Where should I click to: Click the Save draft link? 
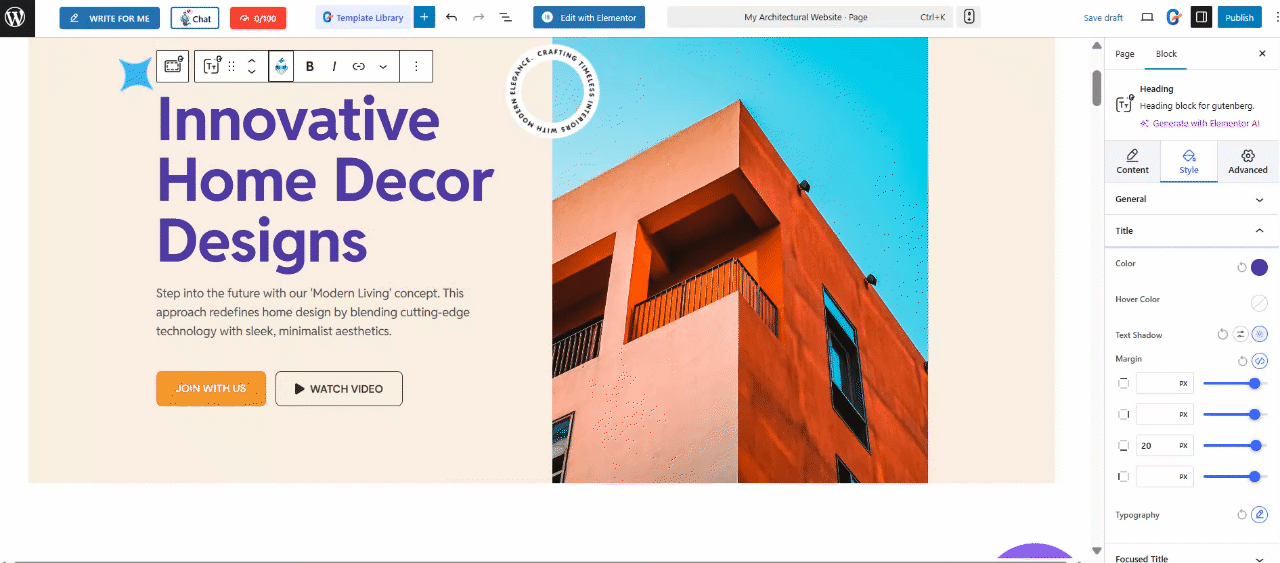(1103, 18)
